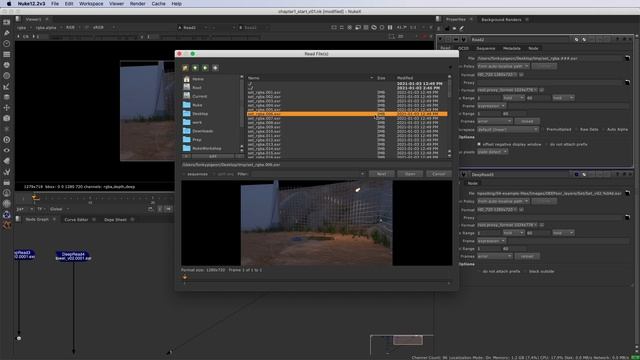
Task: Open Read2 proxy format dropdown
Action: coord(507,90)
